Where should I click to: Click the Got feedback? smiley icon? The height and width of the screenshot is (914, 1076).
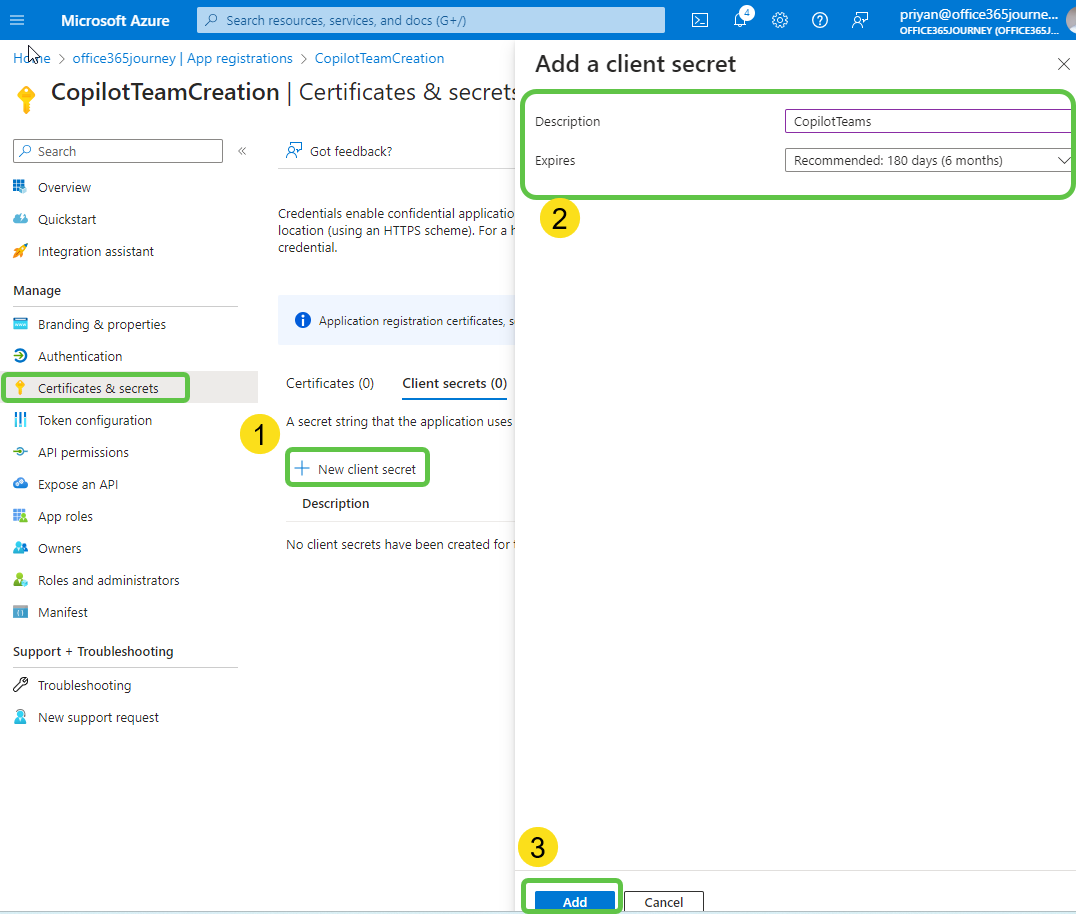tap(294, 150)
